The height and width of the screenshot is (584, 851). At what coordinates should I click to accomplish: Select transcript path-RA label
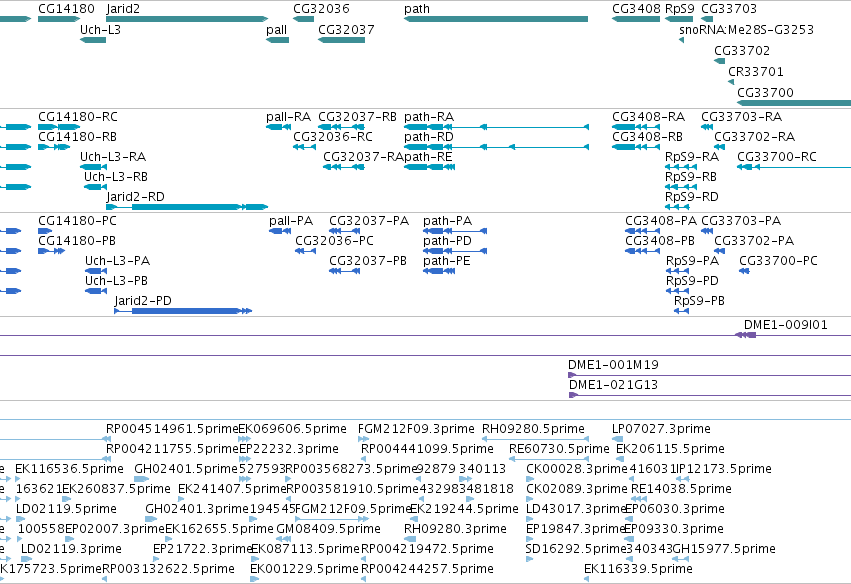(429, 117)
